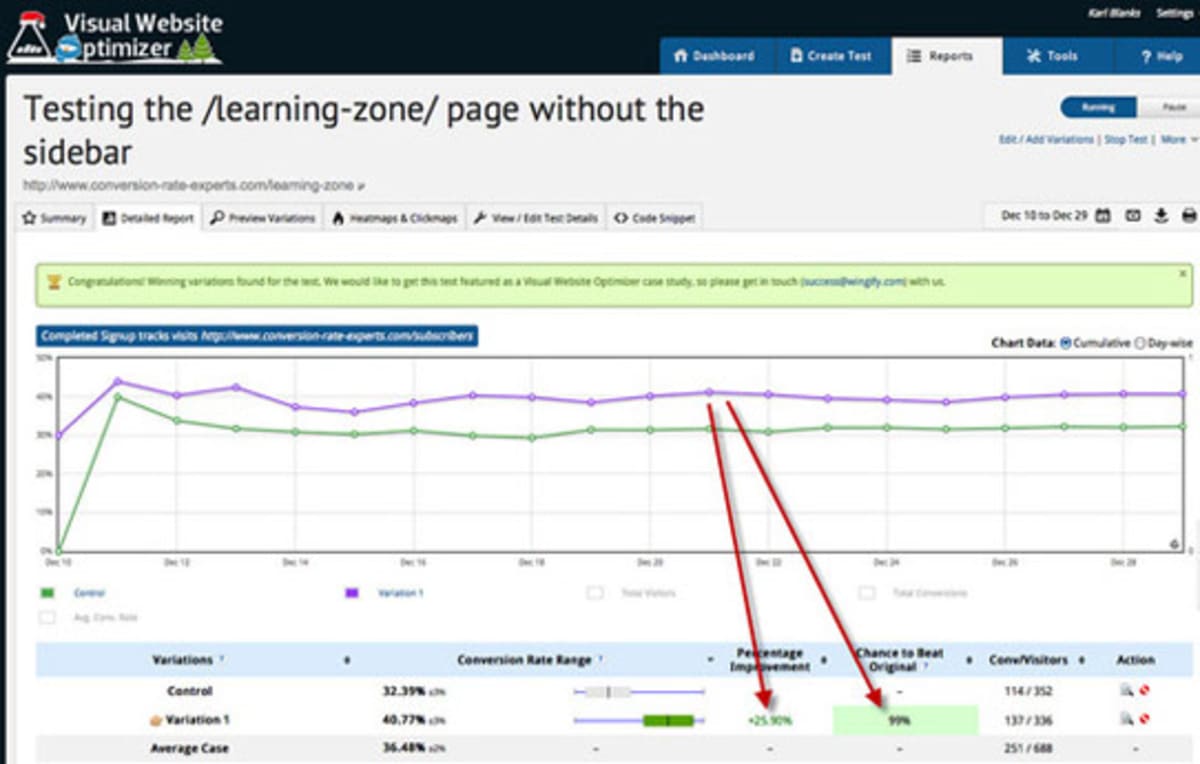This screenshot has height=764, width=1200.
Task: Click the Variation 1 green conversion range bar
Action: coord(669,719)
